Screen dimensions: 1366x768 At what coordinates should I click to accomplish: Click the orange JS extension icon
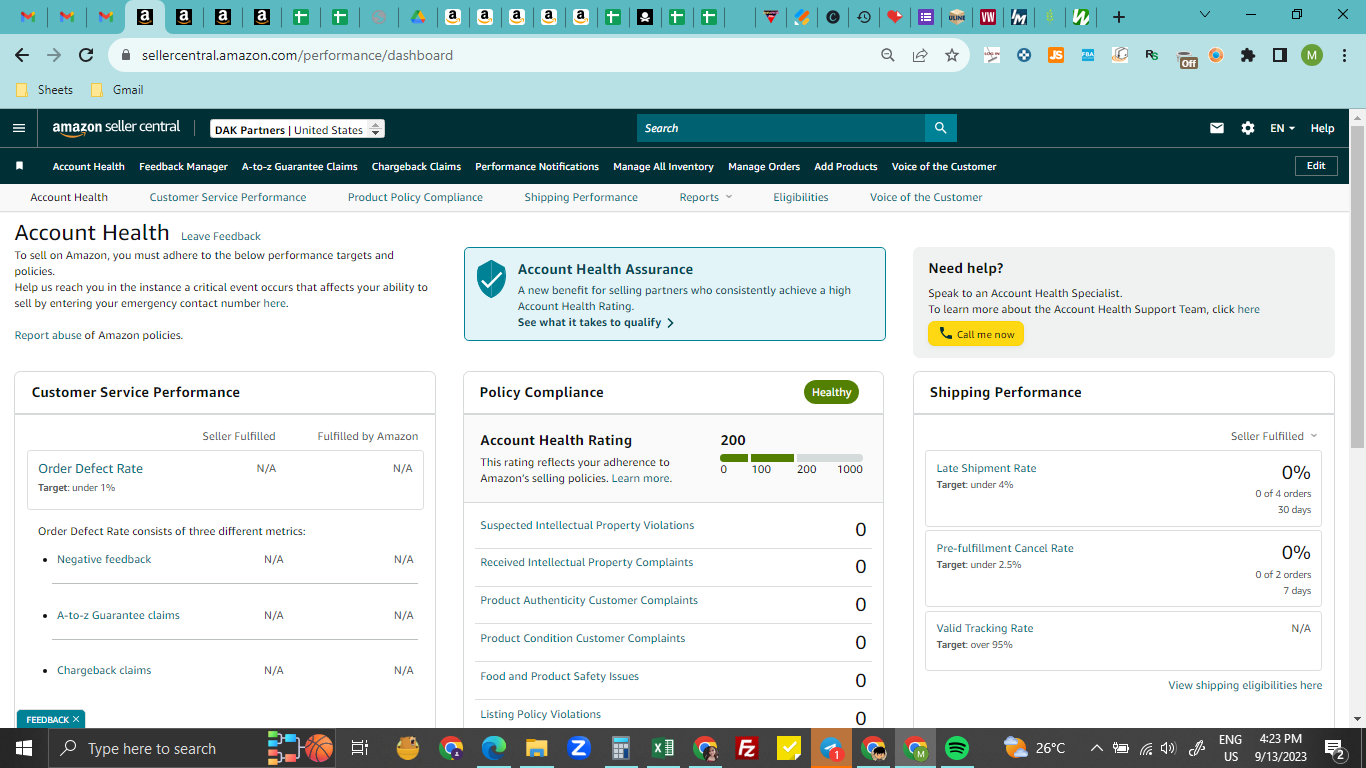pyautogui.click(x=1056, y=55)
